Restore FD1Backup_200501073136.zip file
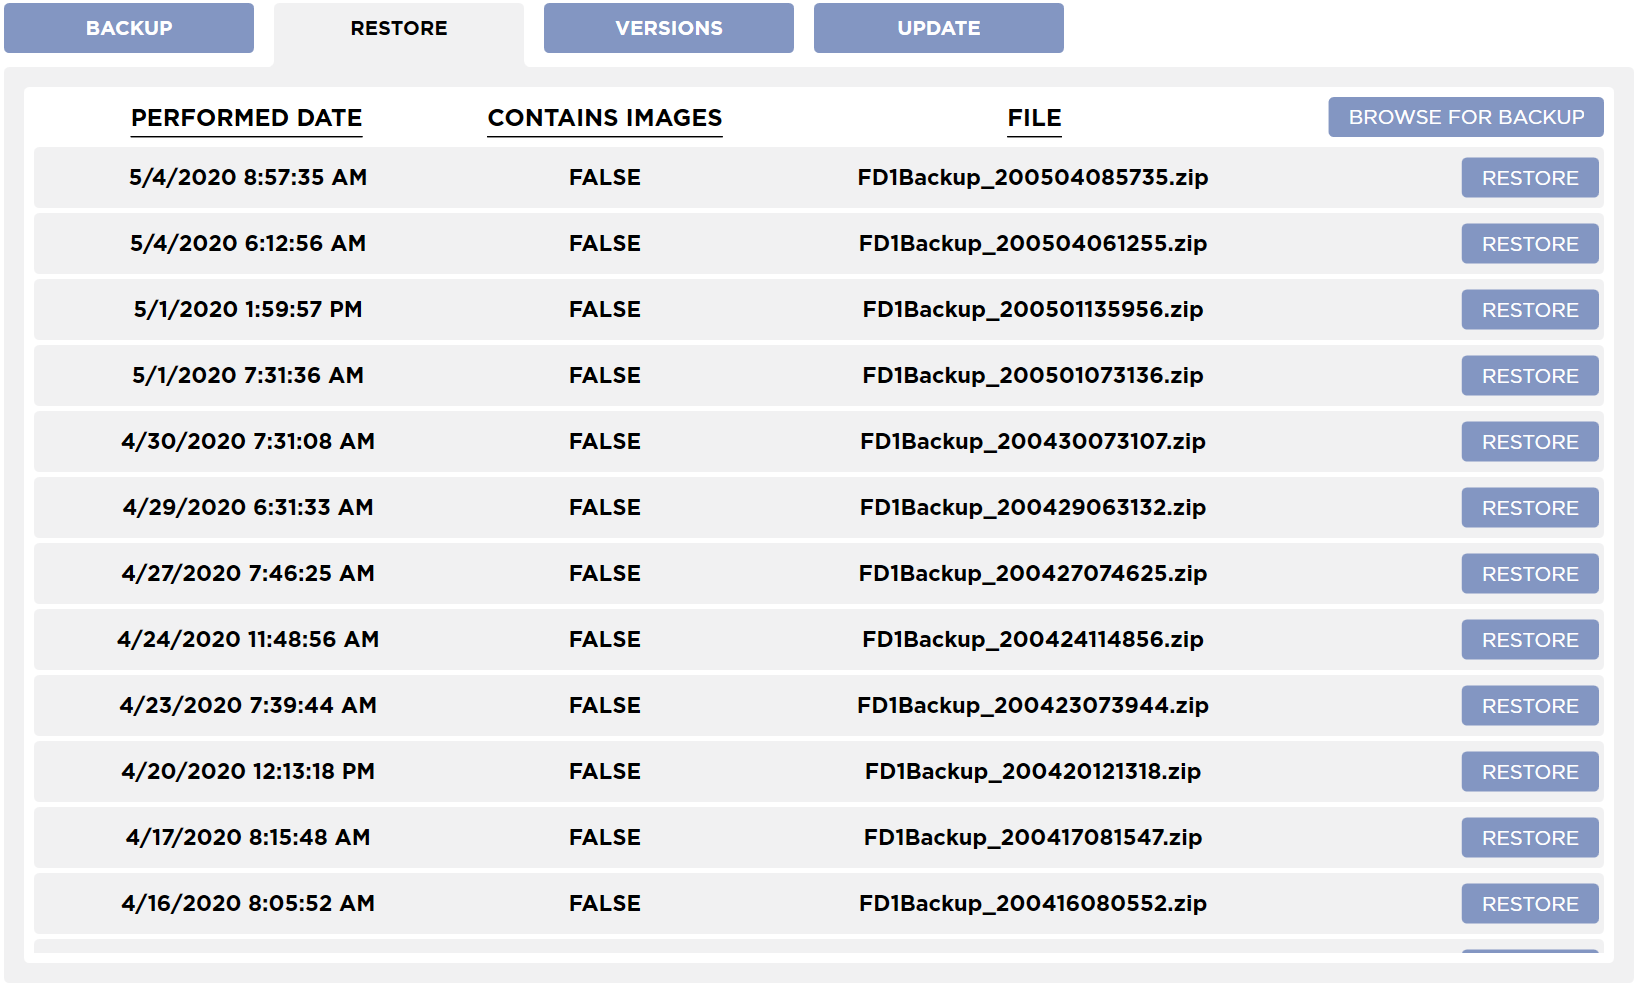1648x996 pixels. pos(1529,376)
